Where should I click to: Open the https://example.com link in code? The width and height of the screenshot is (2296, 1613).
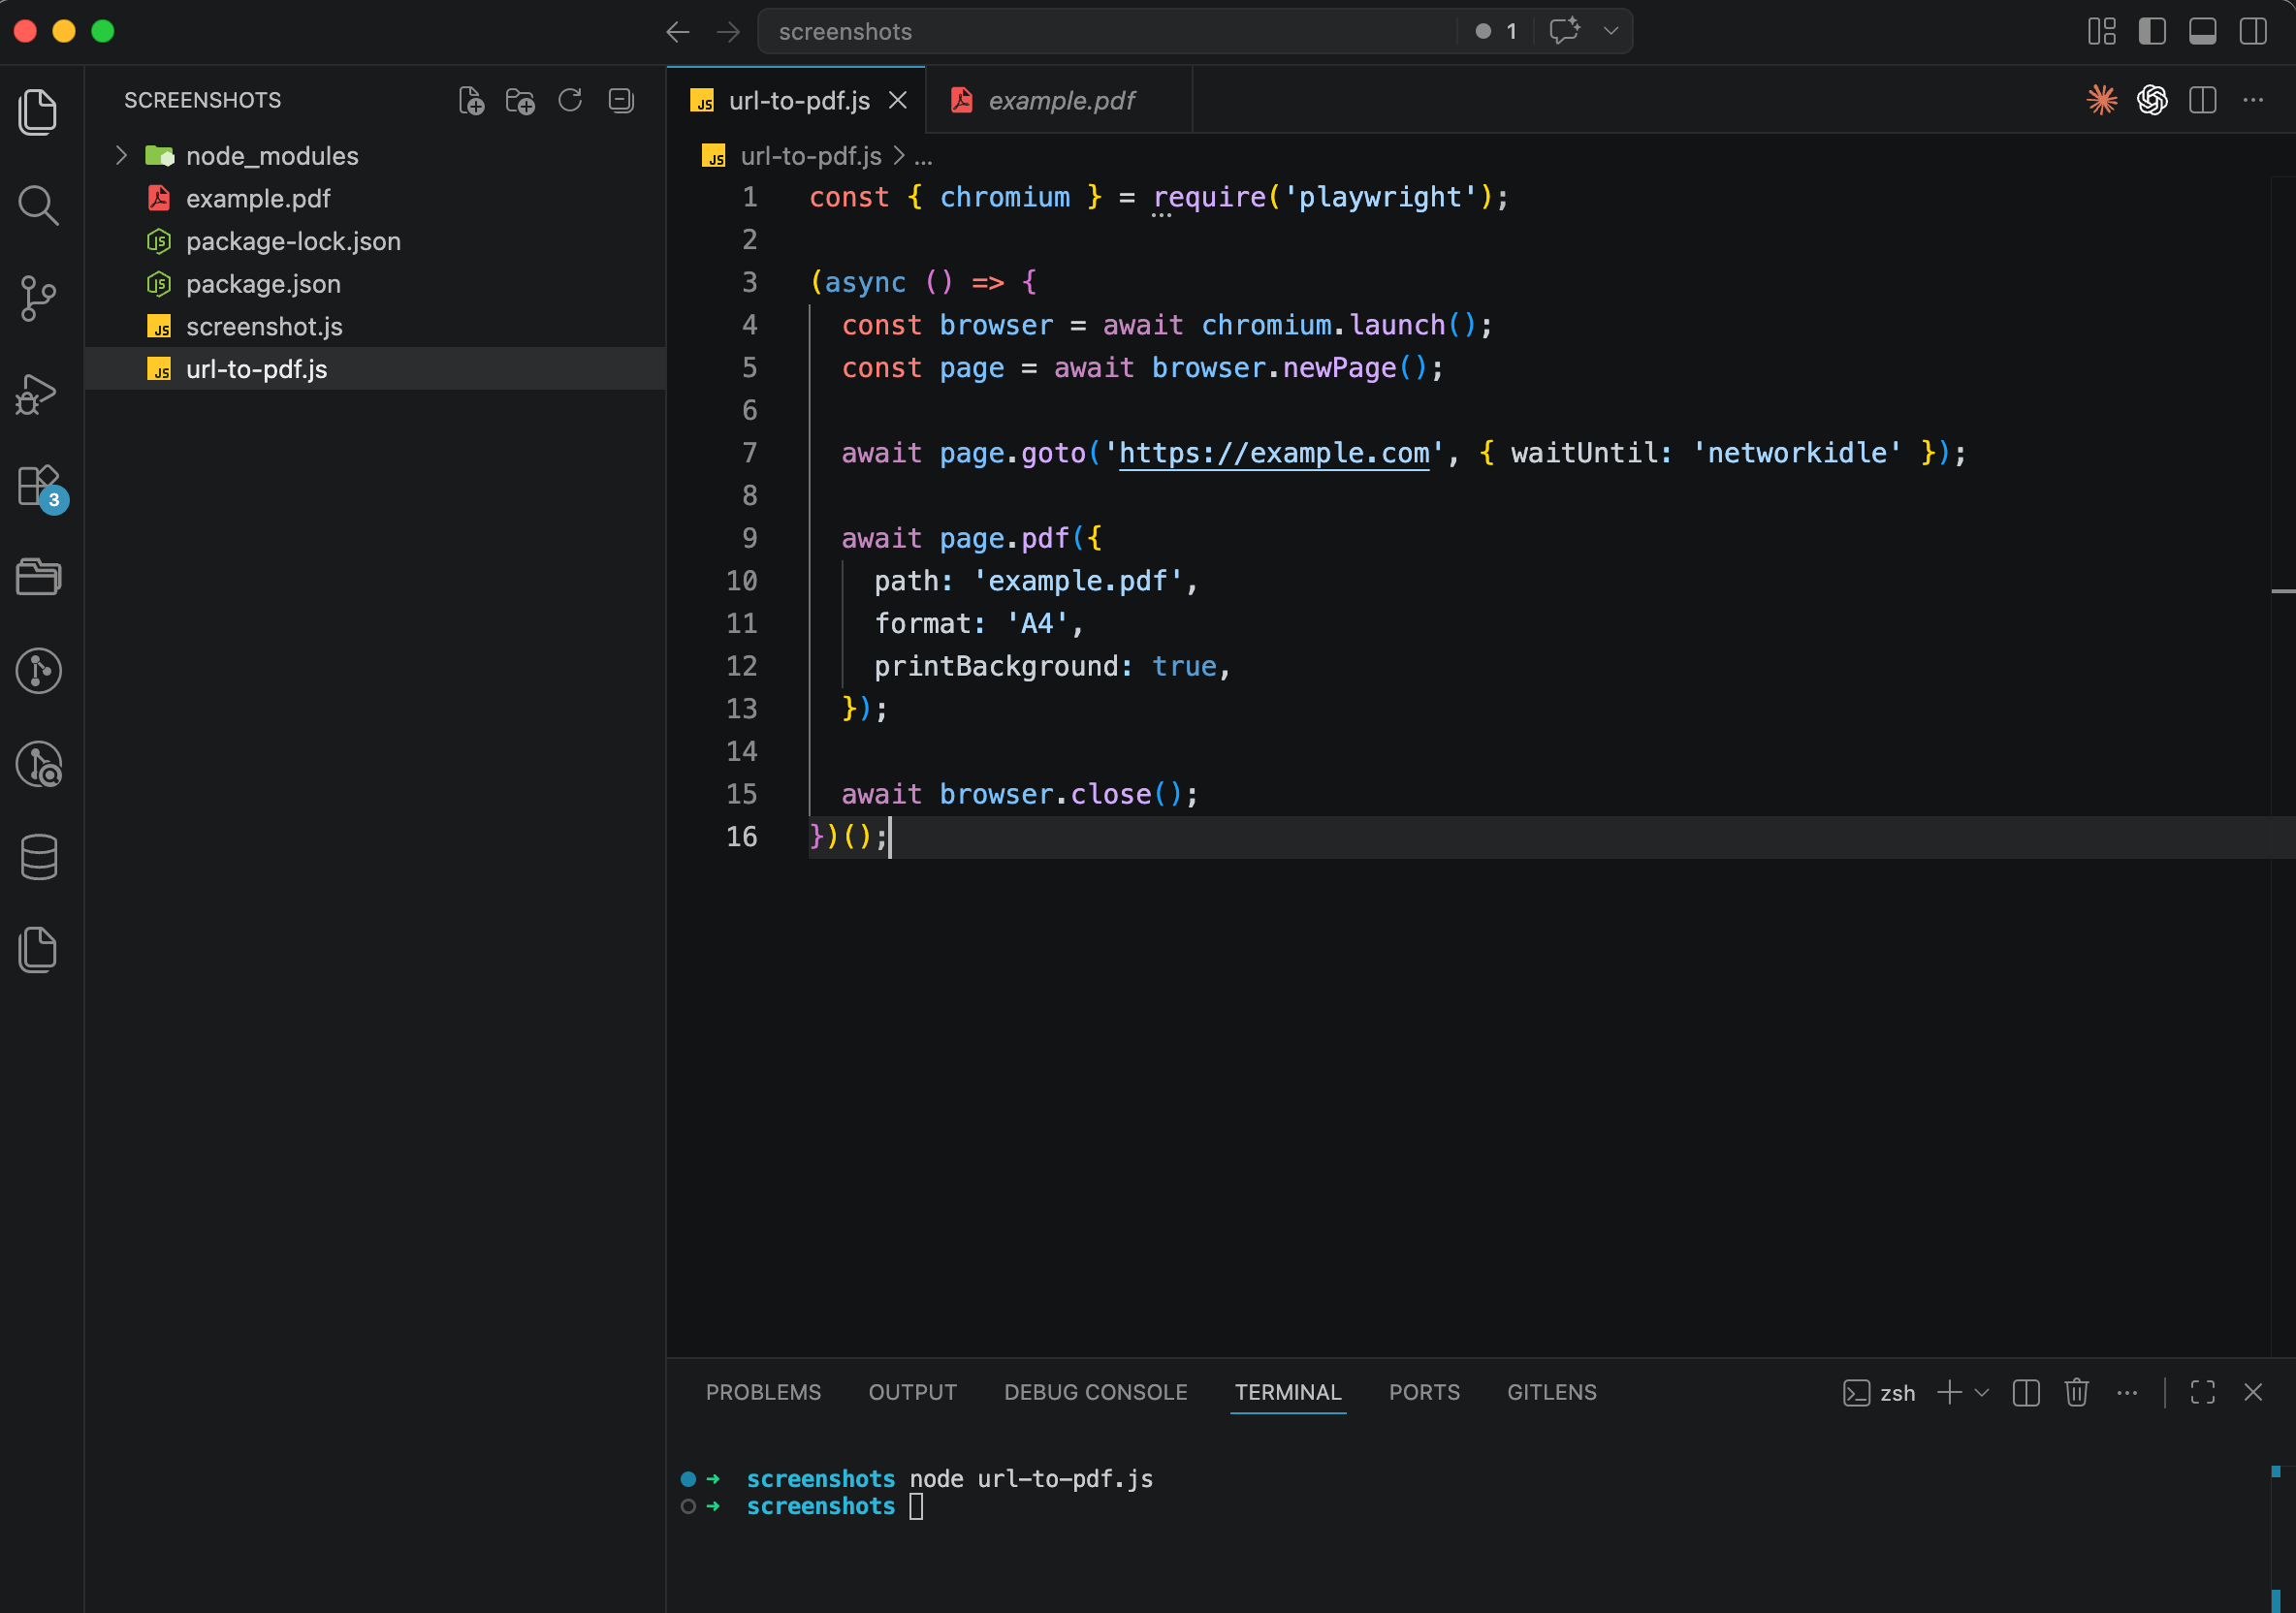point(1273,453)
